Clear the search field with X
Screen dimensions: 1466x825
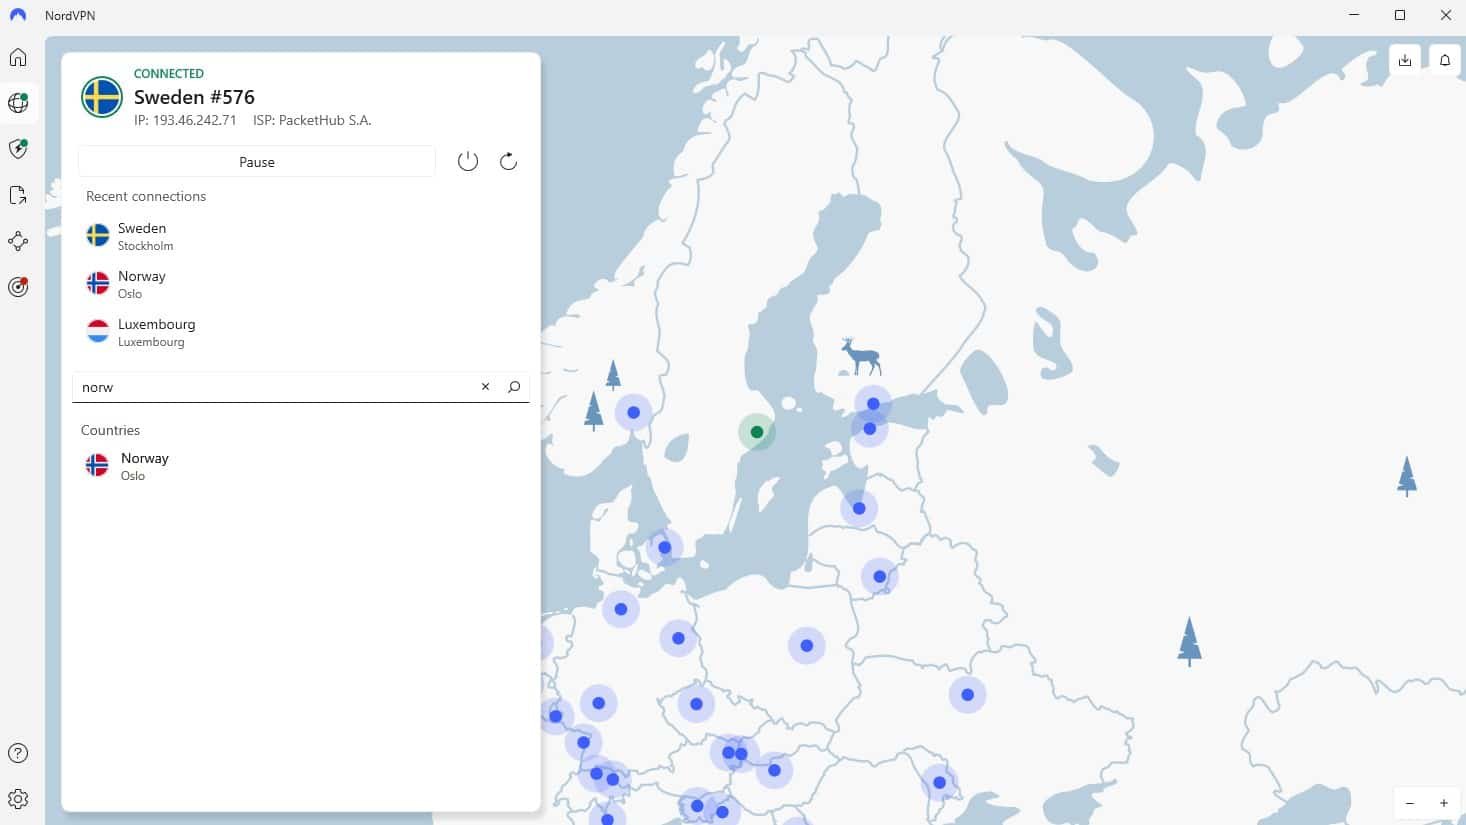click(x=485, y=387)
